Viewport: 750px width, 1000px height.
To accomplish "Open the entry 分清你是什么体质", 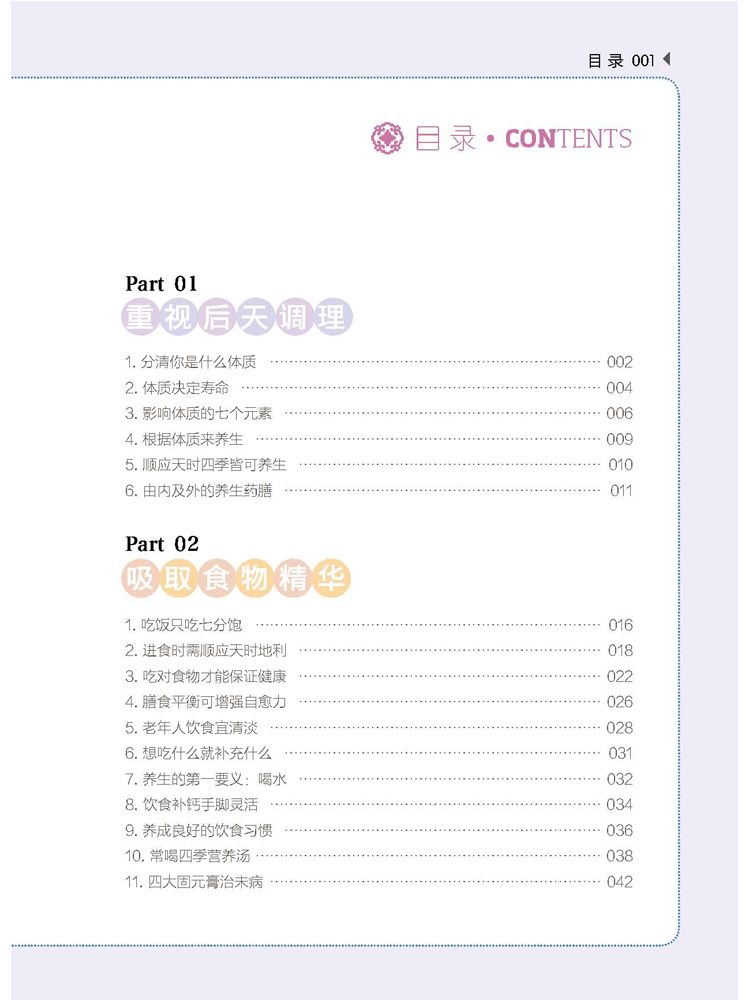I will [x=197, y=362].
